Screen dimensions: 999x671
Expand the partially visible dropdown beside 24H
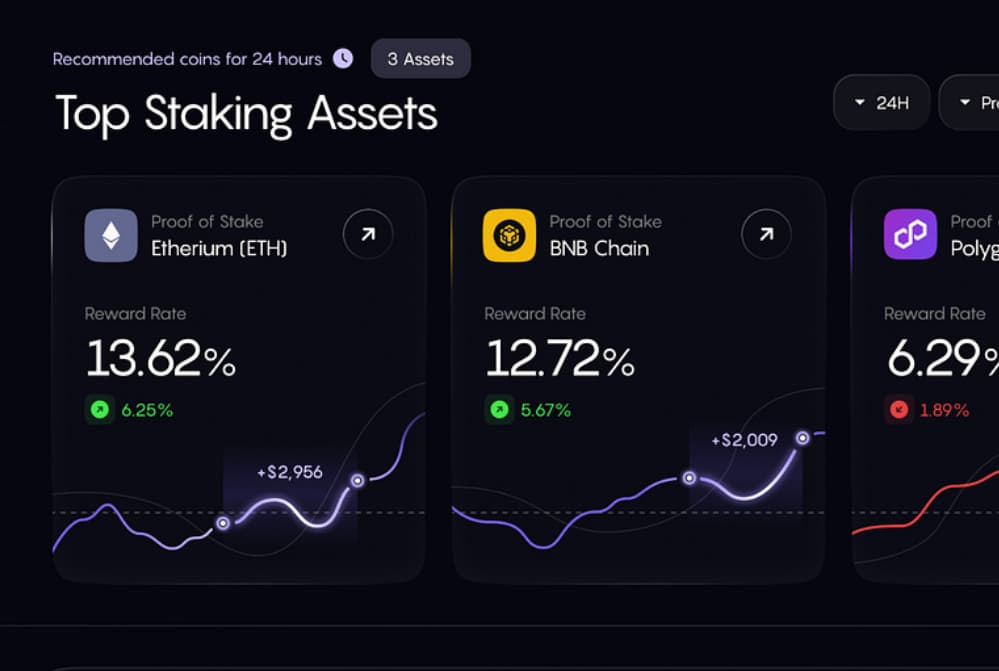(x=975, y=102)
